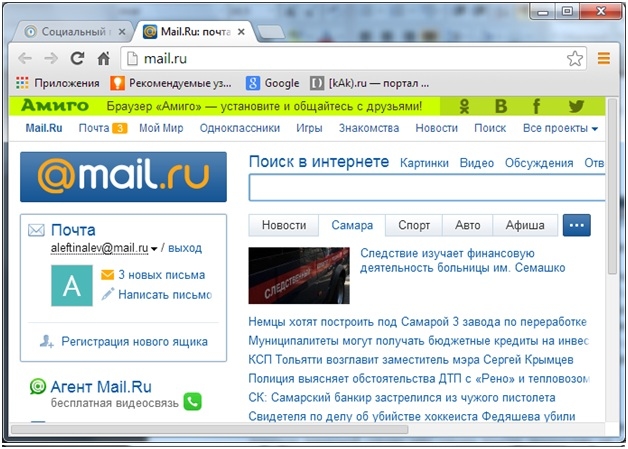Select the Обсуждения search category
Viewport: 628px width, 449px height.
coord(539,163)
